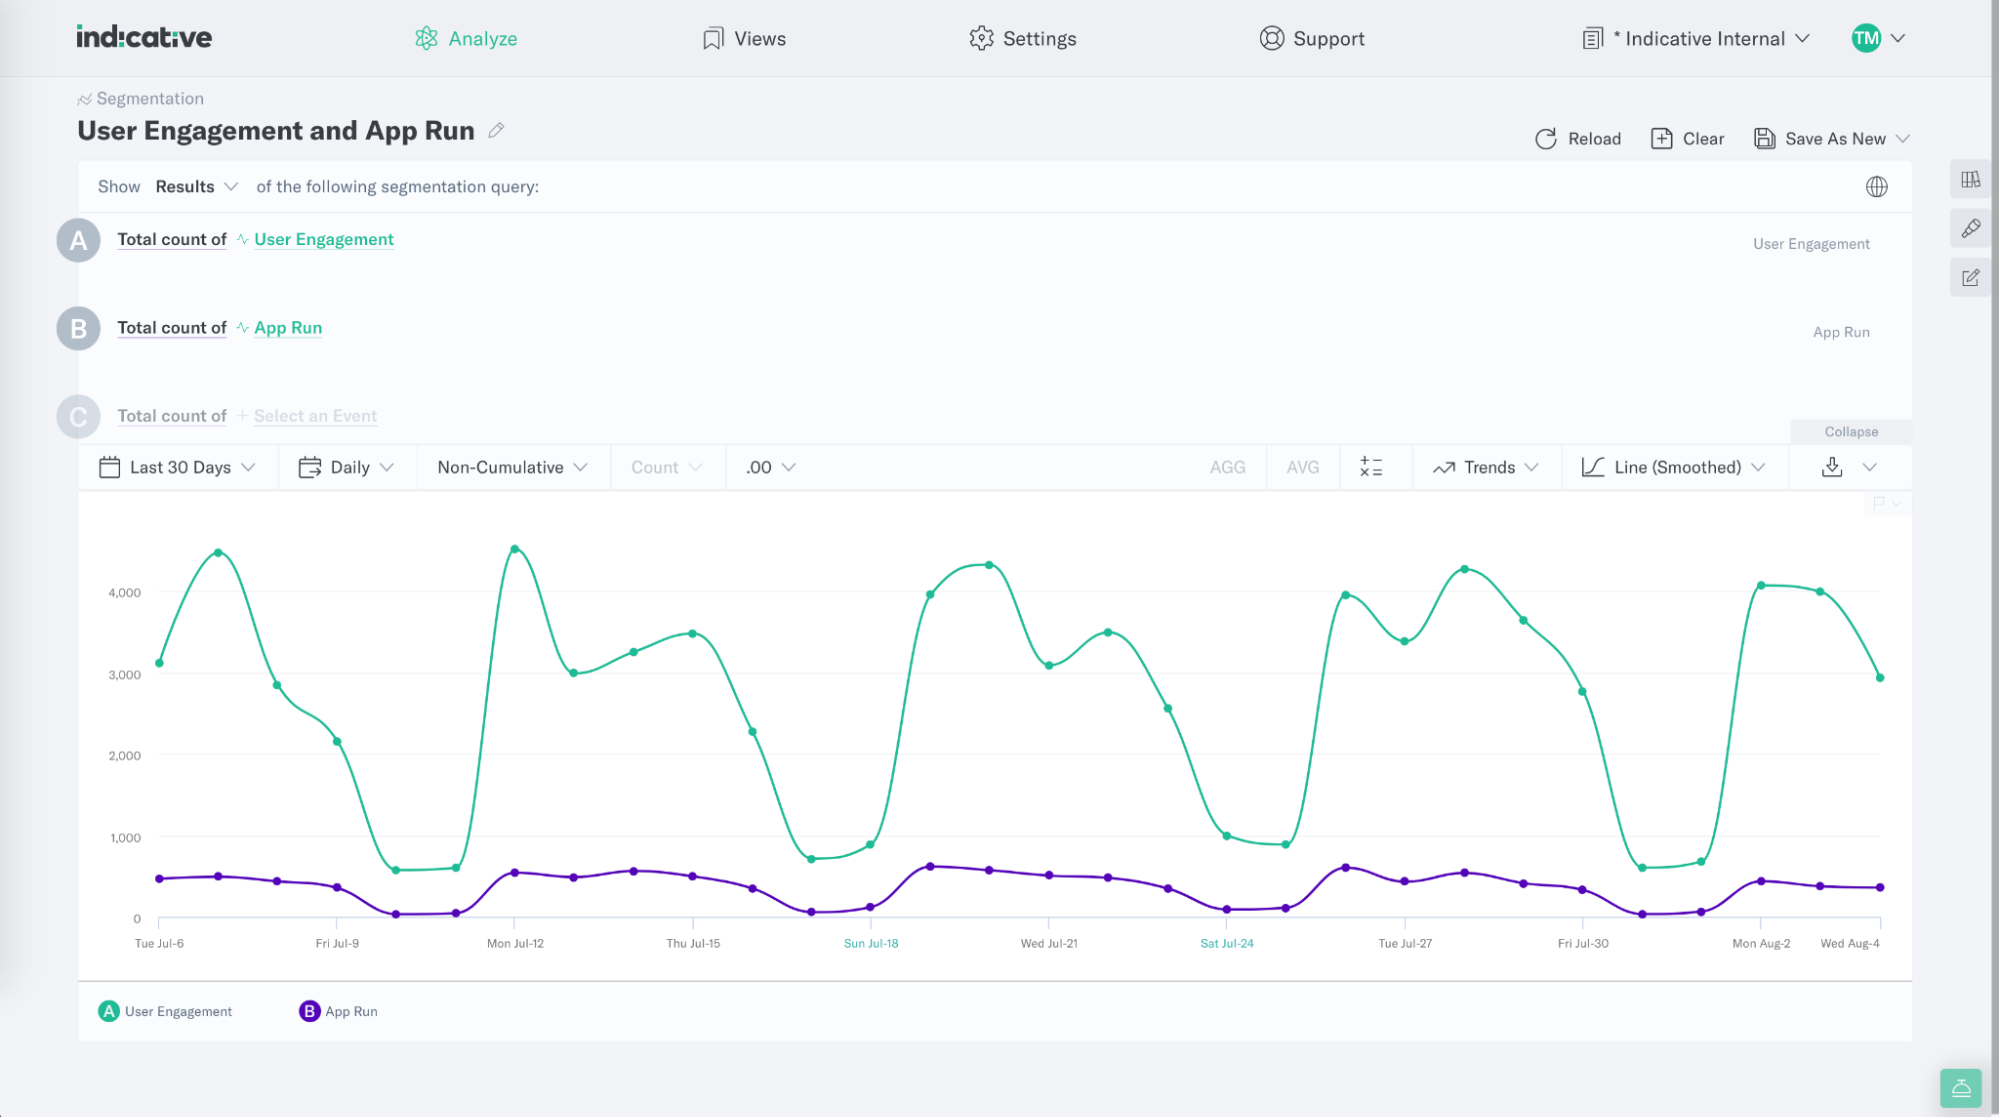Click the Support lifebuoy icon

click(1271, 38)
